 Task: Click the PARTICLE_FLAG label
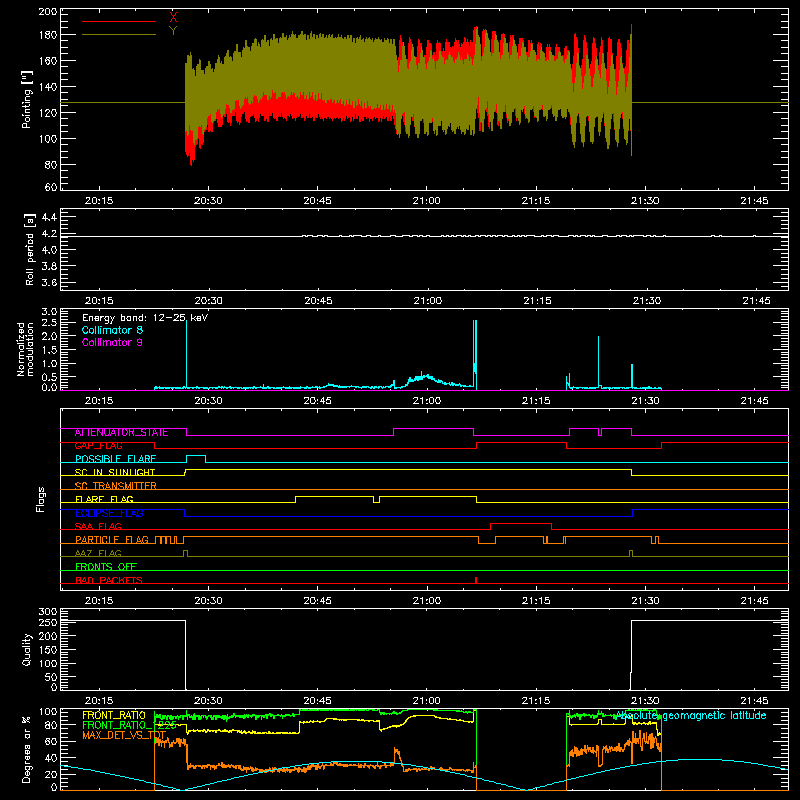[112, 540]
